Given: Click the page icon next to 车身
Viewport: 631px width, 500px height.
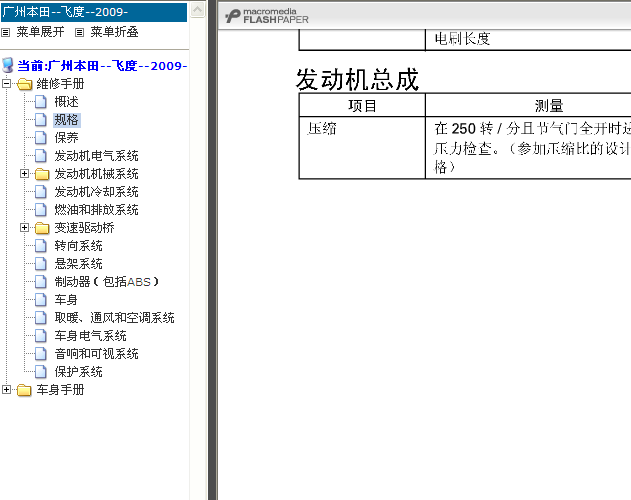Looking at the screenshot, I should tap(41, 300).
